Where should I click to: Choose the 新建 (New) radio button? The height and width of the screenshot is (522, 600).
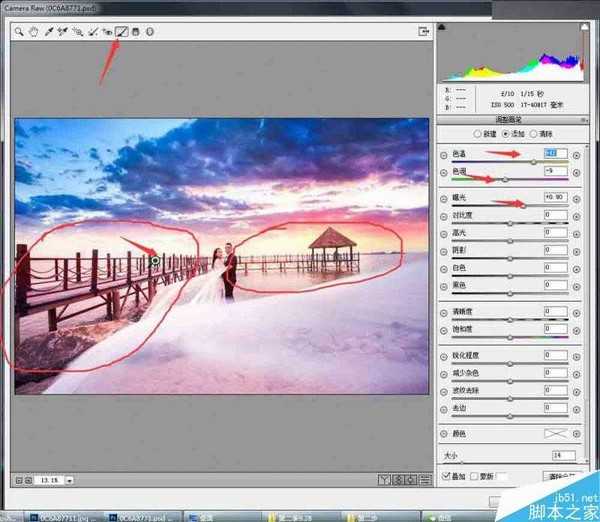[x=477, y=134]
